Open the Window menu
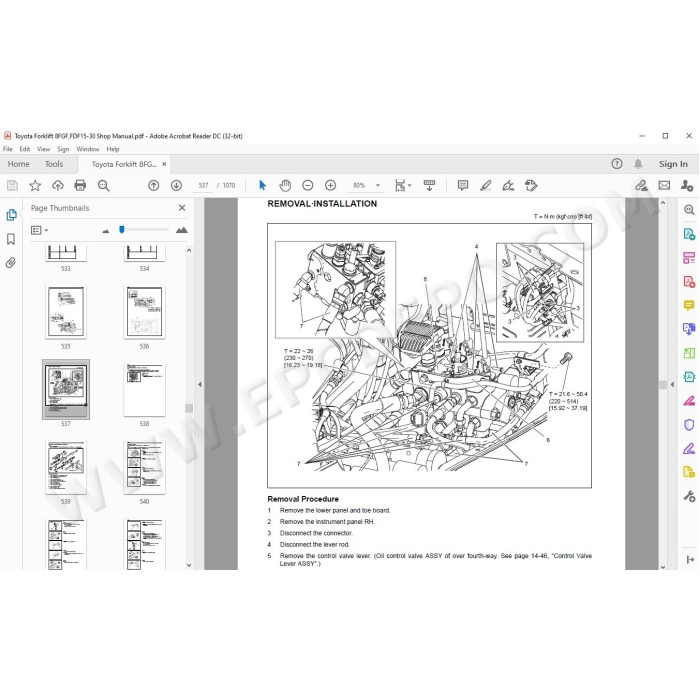The height and width of the screenshot is (700, 700). tap(88, 149)
